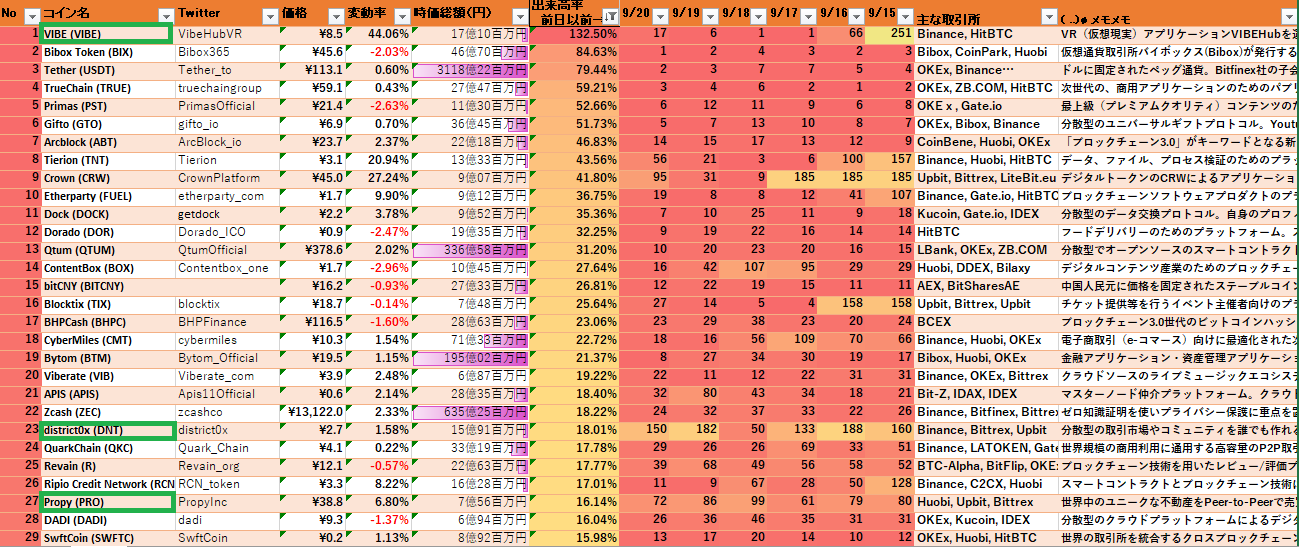Select the 132.50% volume rate cell
This screenshot has height=547, width=1299.
[574, 34]
